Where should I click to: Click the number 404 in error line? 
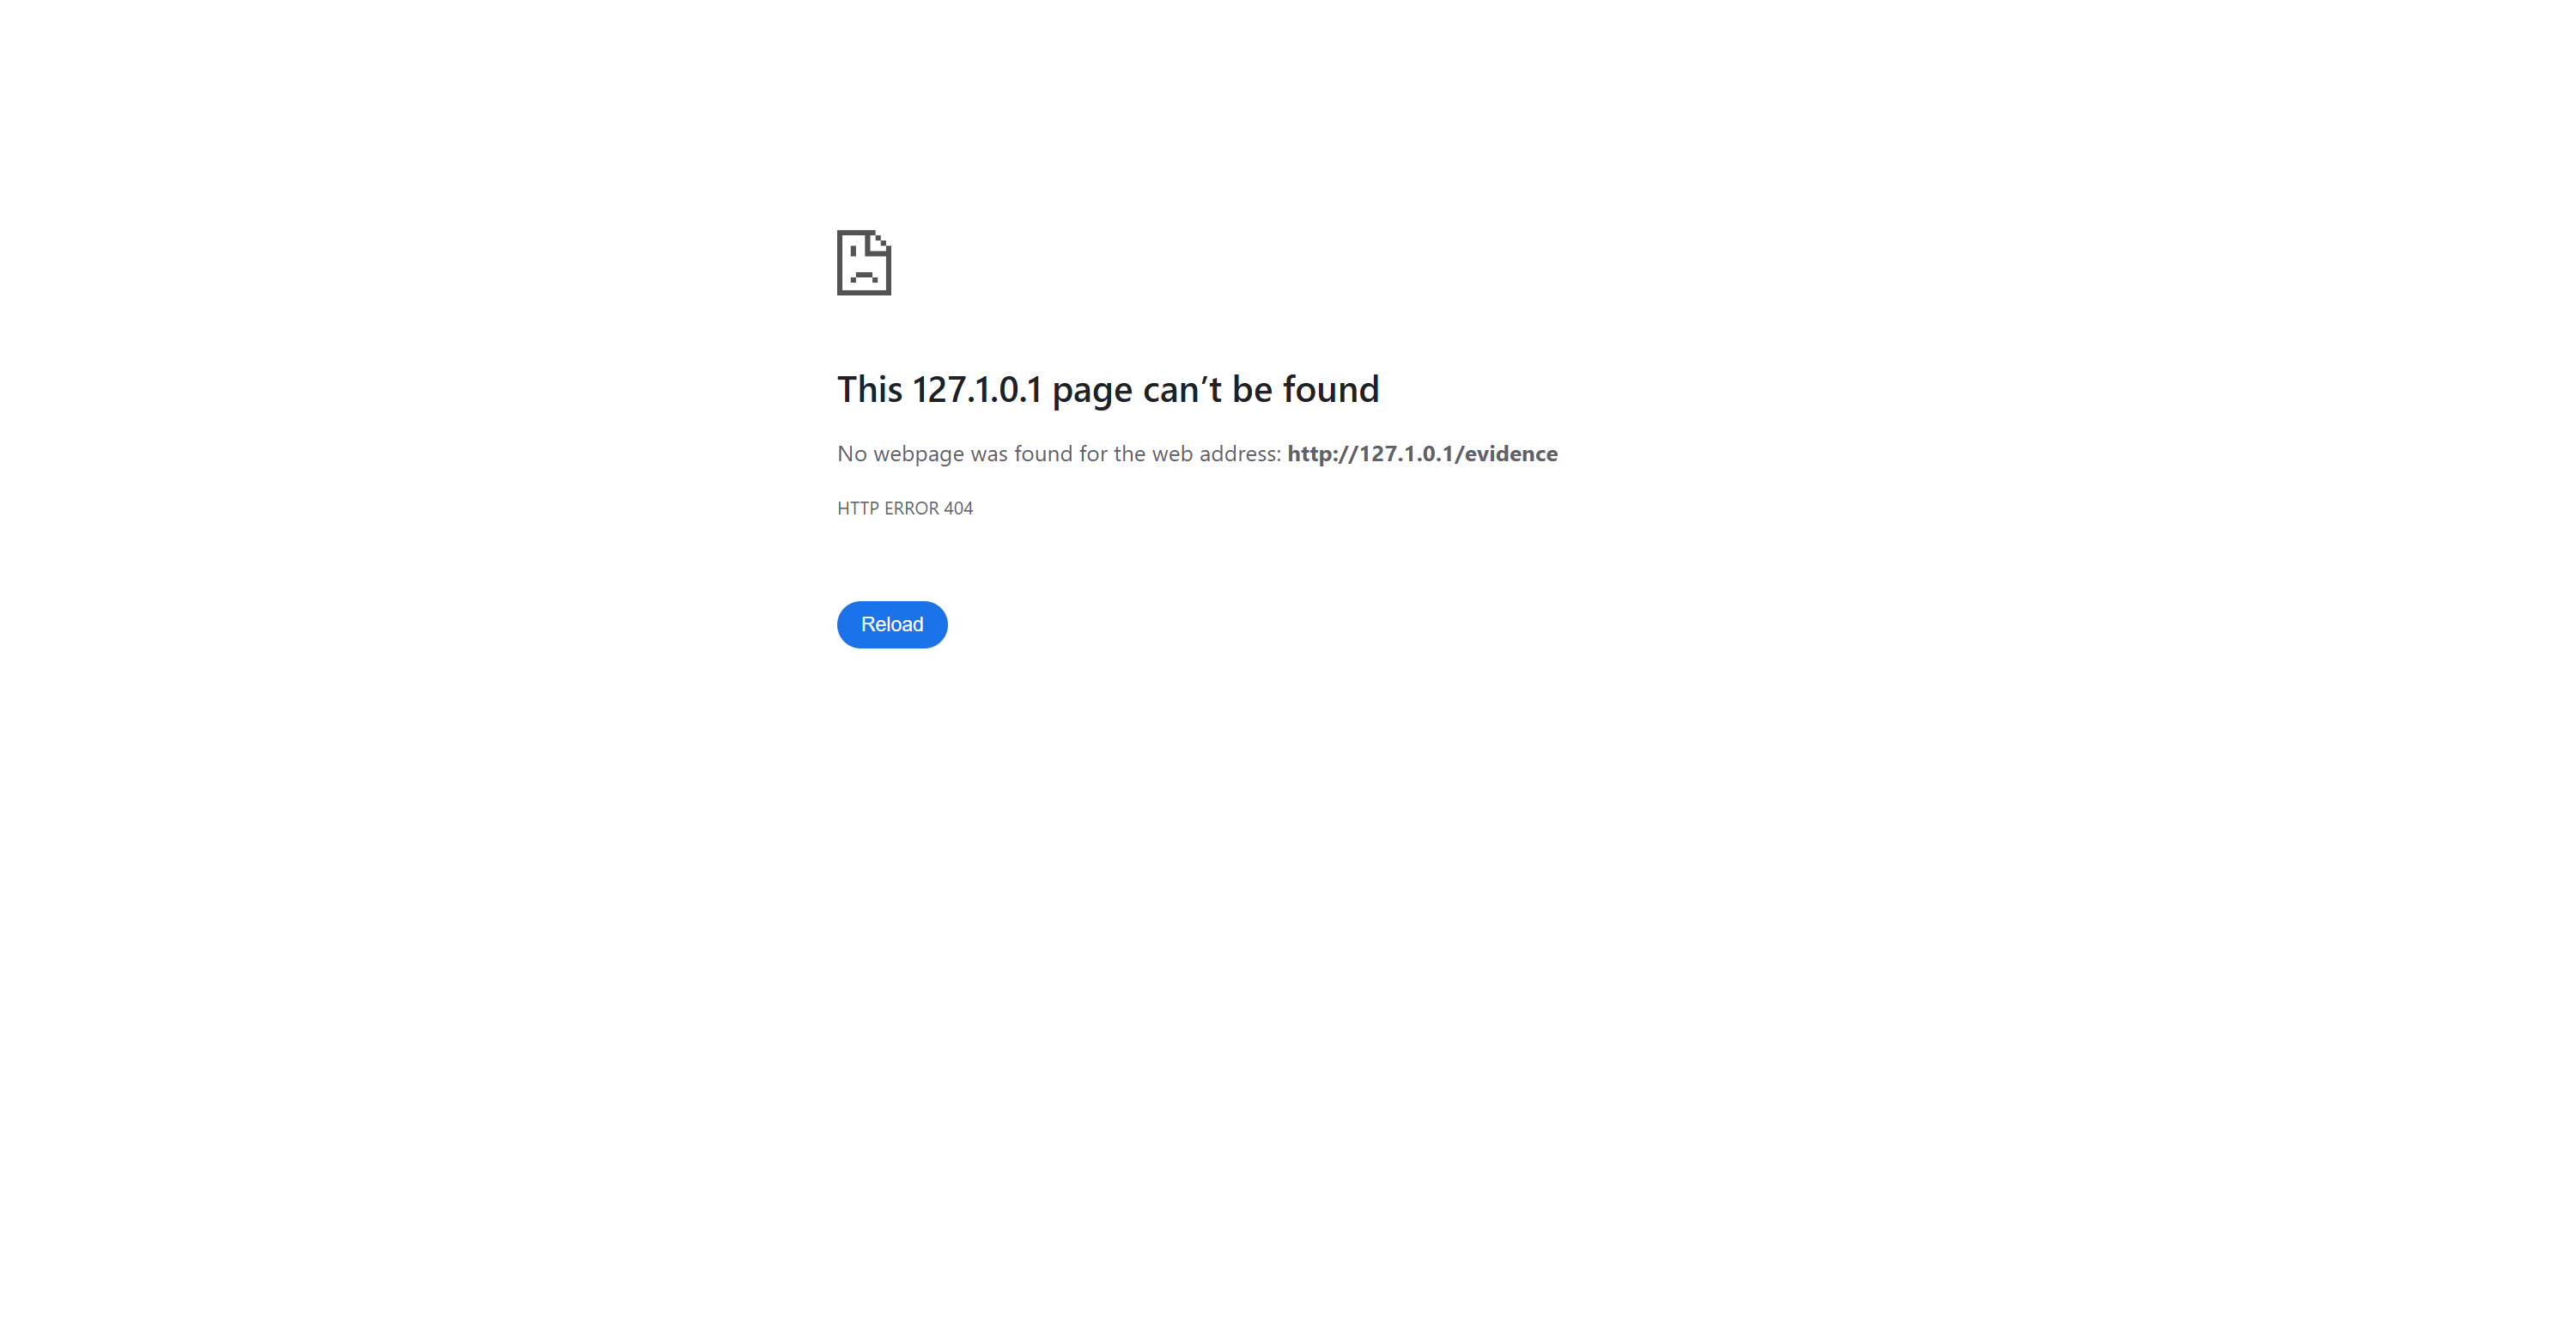[958, 508]
